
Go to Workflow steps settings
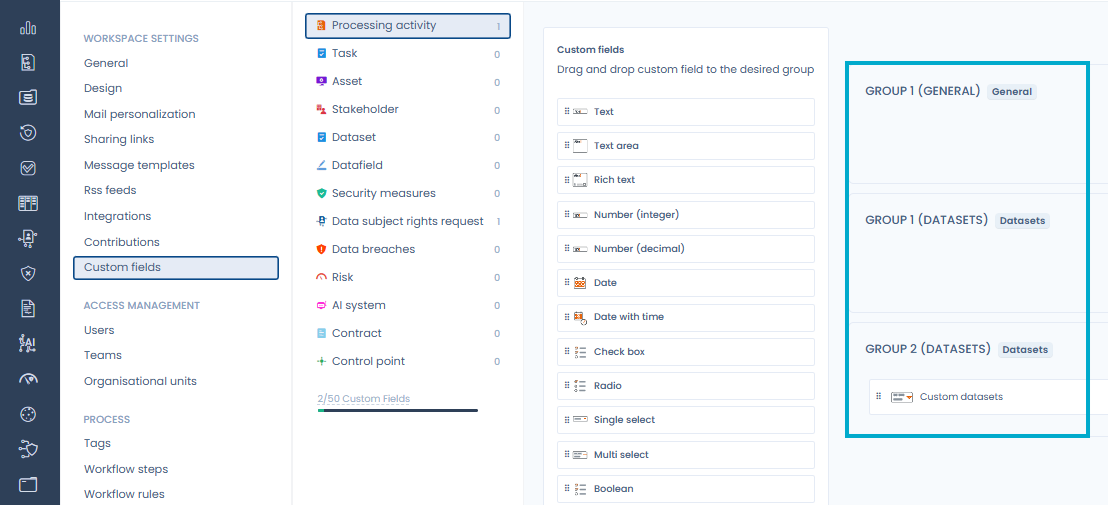click(126, 469)
